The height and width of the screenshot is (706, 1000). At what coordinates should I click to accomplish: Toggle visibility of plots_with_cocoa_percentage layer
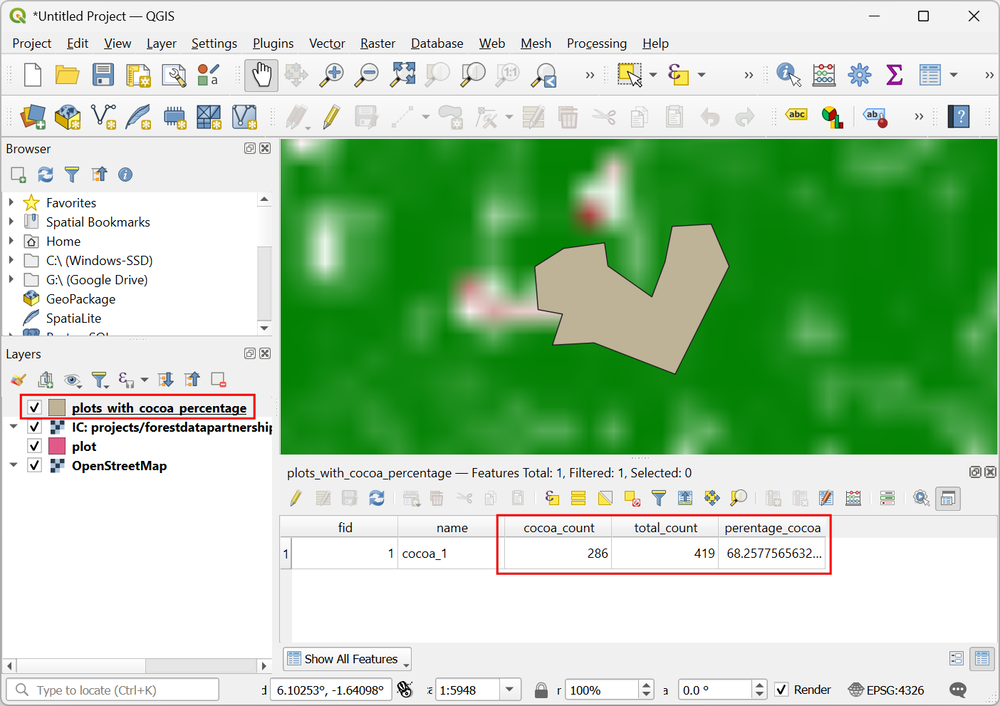click(x=34, y=408)
